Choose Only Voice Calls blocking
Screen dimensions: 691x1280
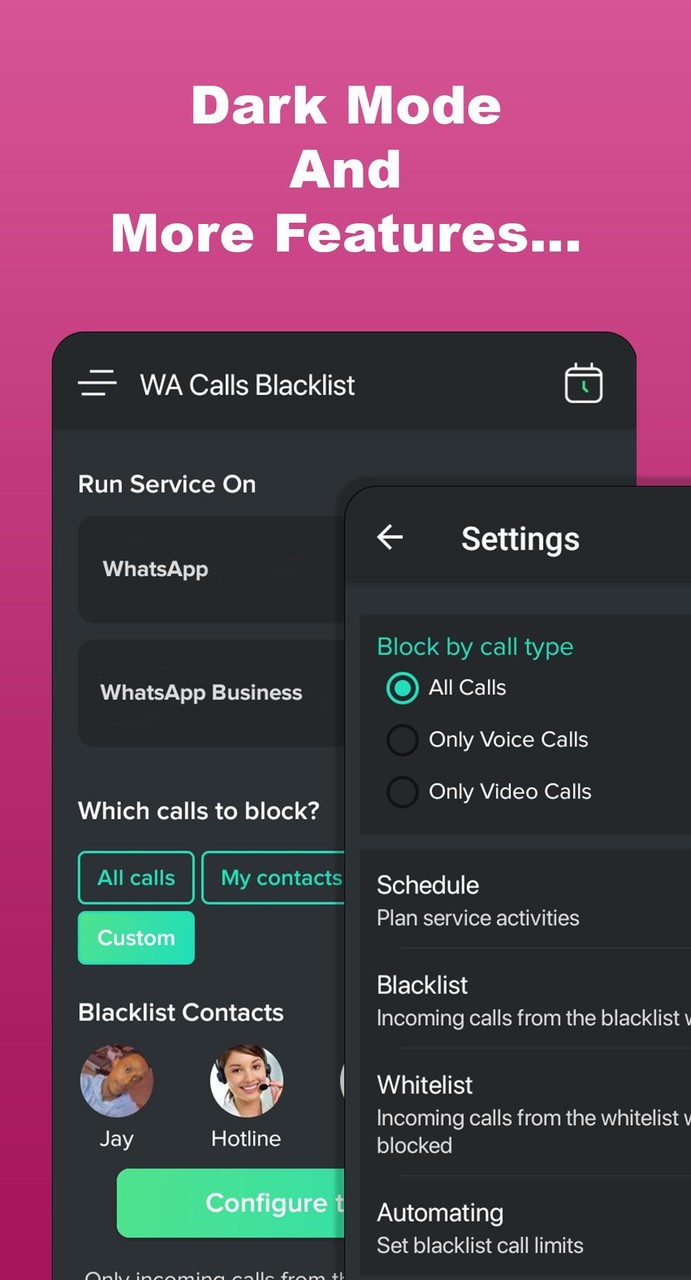coord(402,740)
